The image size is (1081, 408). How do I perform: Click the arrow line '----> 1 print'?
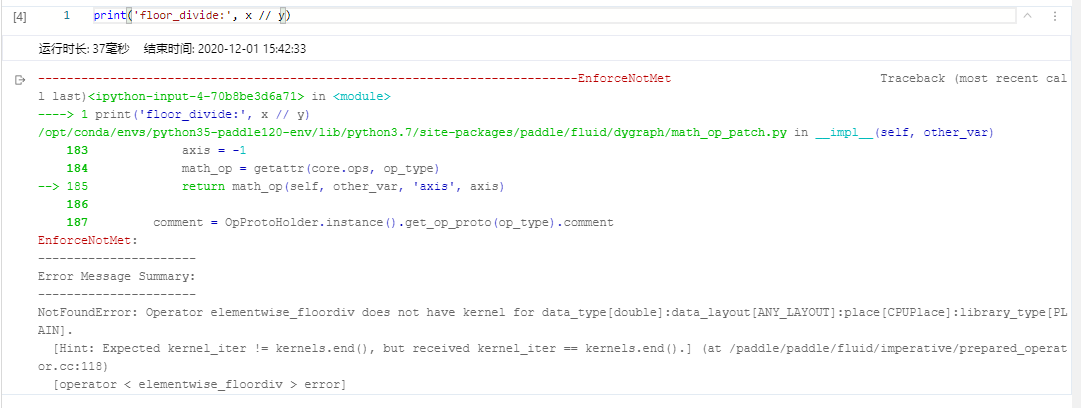tap(173, 114)
